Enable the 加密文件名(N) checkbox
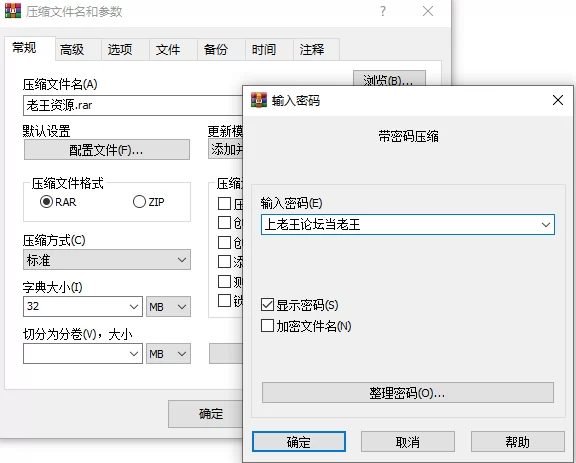Screen dimensions: 576x463 (x=267, y=326)
